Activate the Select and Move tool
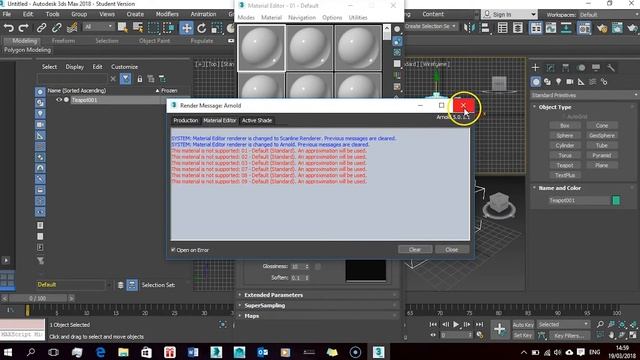The height and width of the screenshot is (360, 640). click(186, 28)
